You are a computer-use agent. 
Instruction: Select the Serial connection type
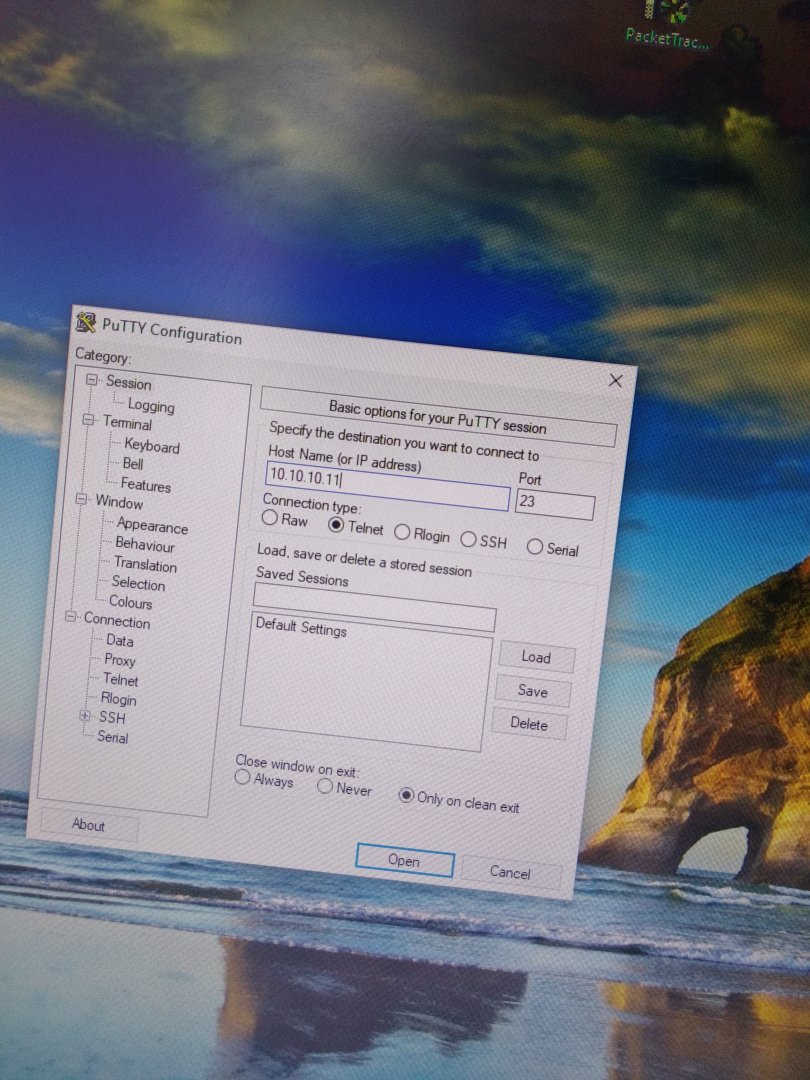click(x=534, y=547)
